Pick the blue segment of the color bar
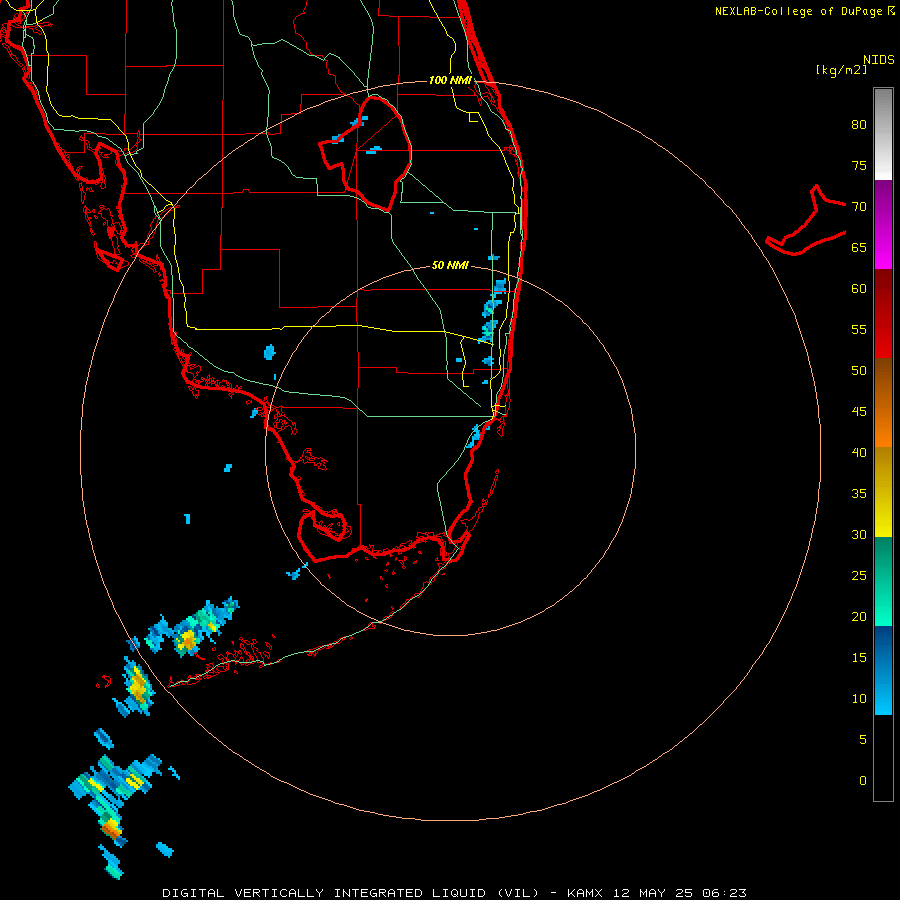 point(883,670)
